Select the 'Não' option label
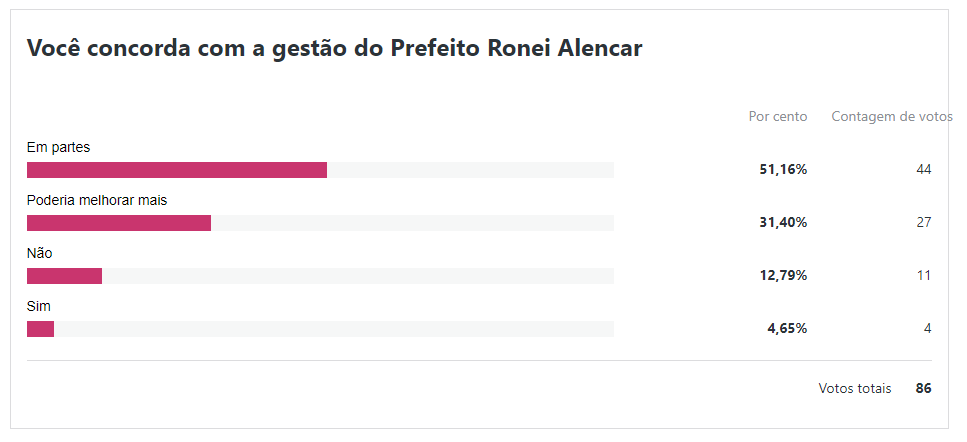Image resolution: width=967 pixels, height=442 pixels. tap(39, 253)
